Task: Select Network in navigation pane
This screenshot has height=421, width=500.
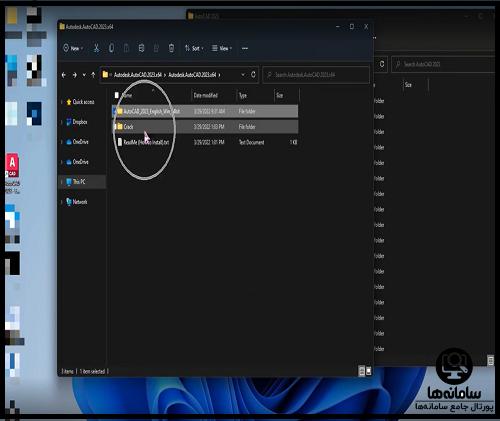Action: (x=80, y=202)
